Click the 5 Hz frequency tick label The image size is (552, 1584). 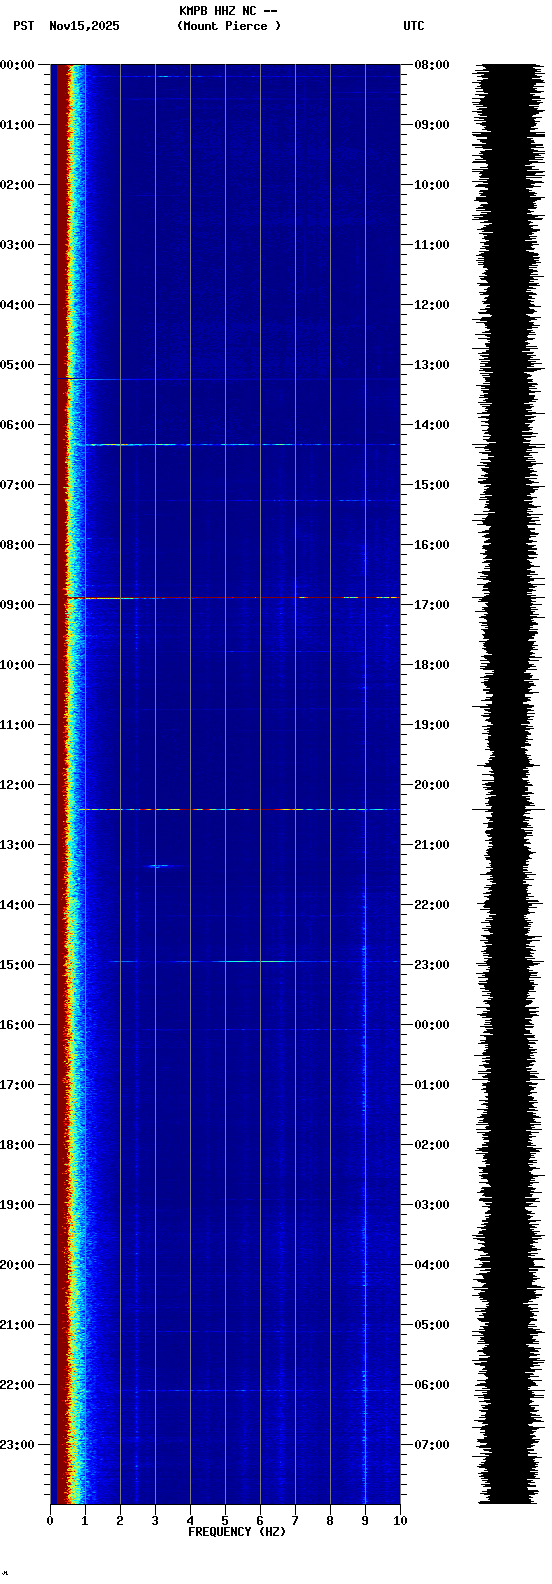(x=225, y=1521)
